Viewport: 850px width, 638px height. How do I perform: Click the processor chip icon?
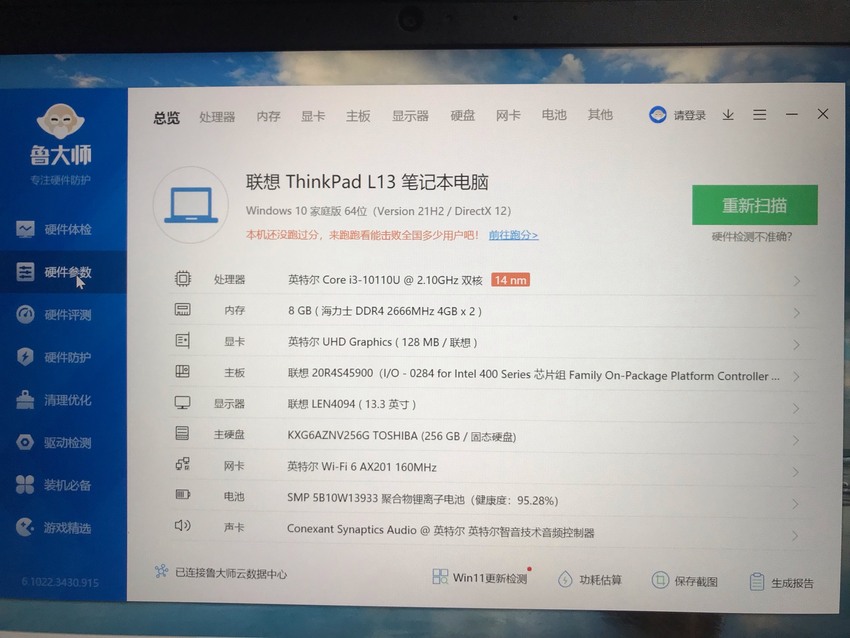(x=183, y=279)
